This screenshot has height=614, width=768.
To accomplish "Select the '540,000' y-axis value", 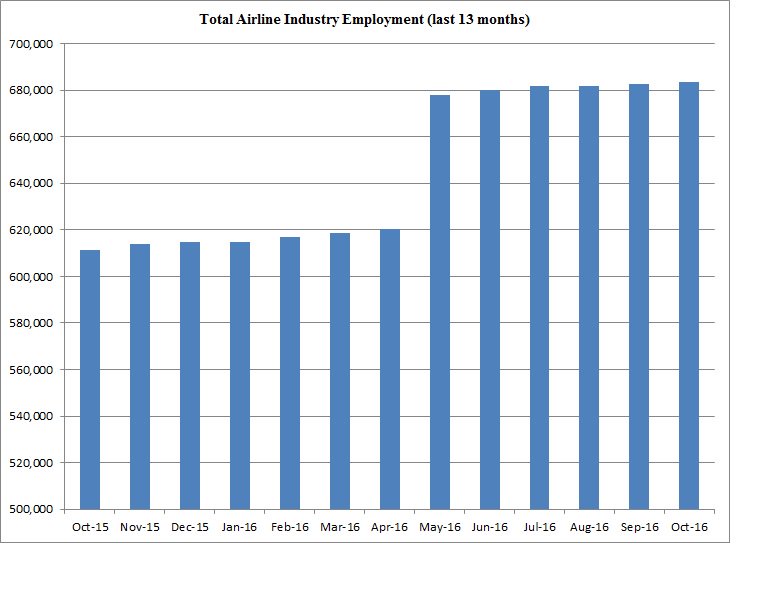I will point(31,416).
